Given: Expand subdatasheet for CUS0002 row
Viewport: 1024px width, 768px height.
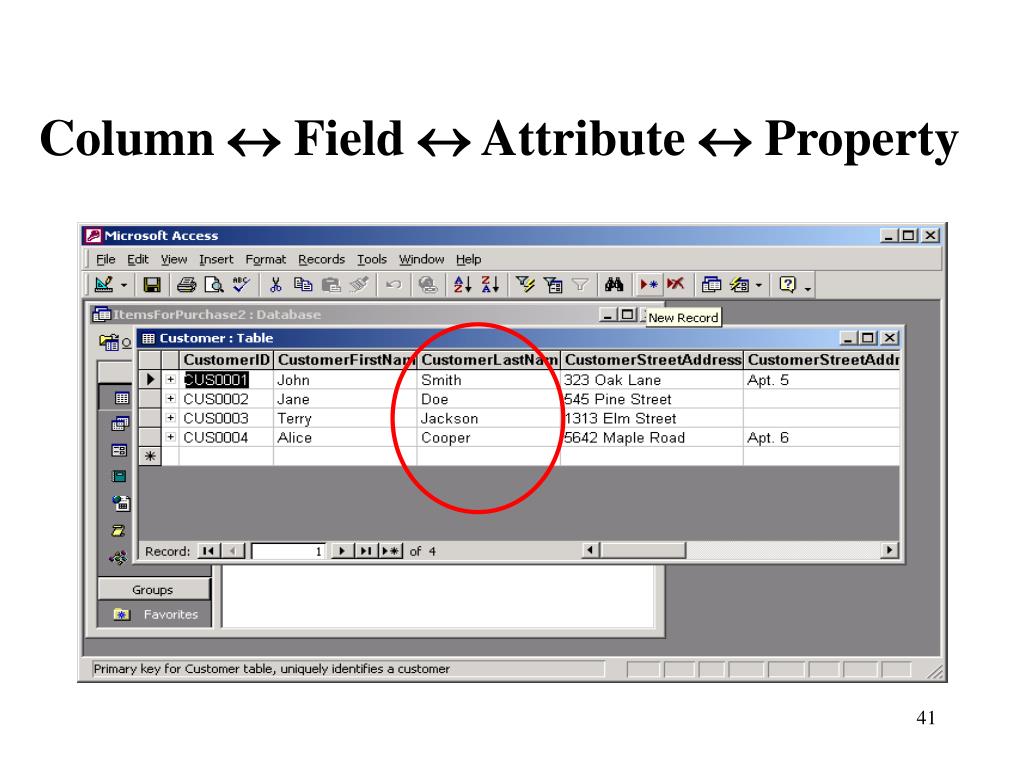Looking at the screenshot, I should [x=170, y=398].
